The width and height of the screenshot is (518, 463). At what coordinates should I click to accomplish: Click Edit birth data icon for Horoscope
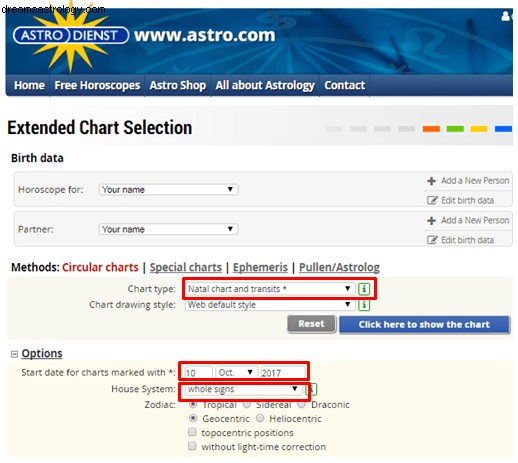[x=432, y=200]
